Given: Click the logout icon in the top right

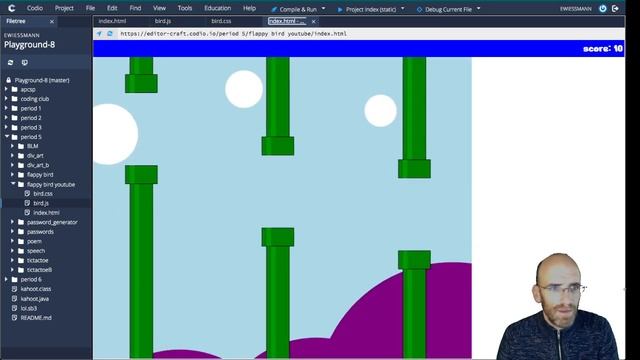Looking at the screenshot, I should (x=615, y=9).
